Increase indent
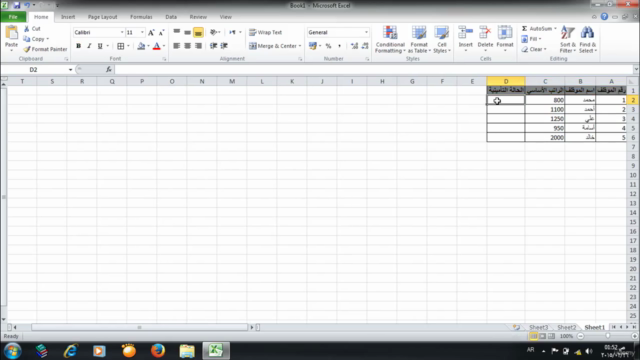 (224, 46)
